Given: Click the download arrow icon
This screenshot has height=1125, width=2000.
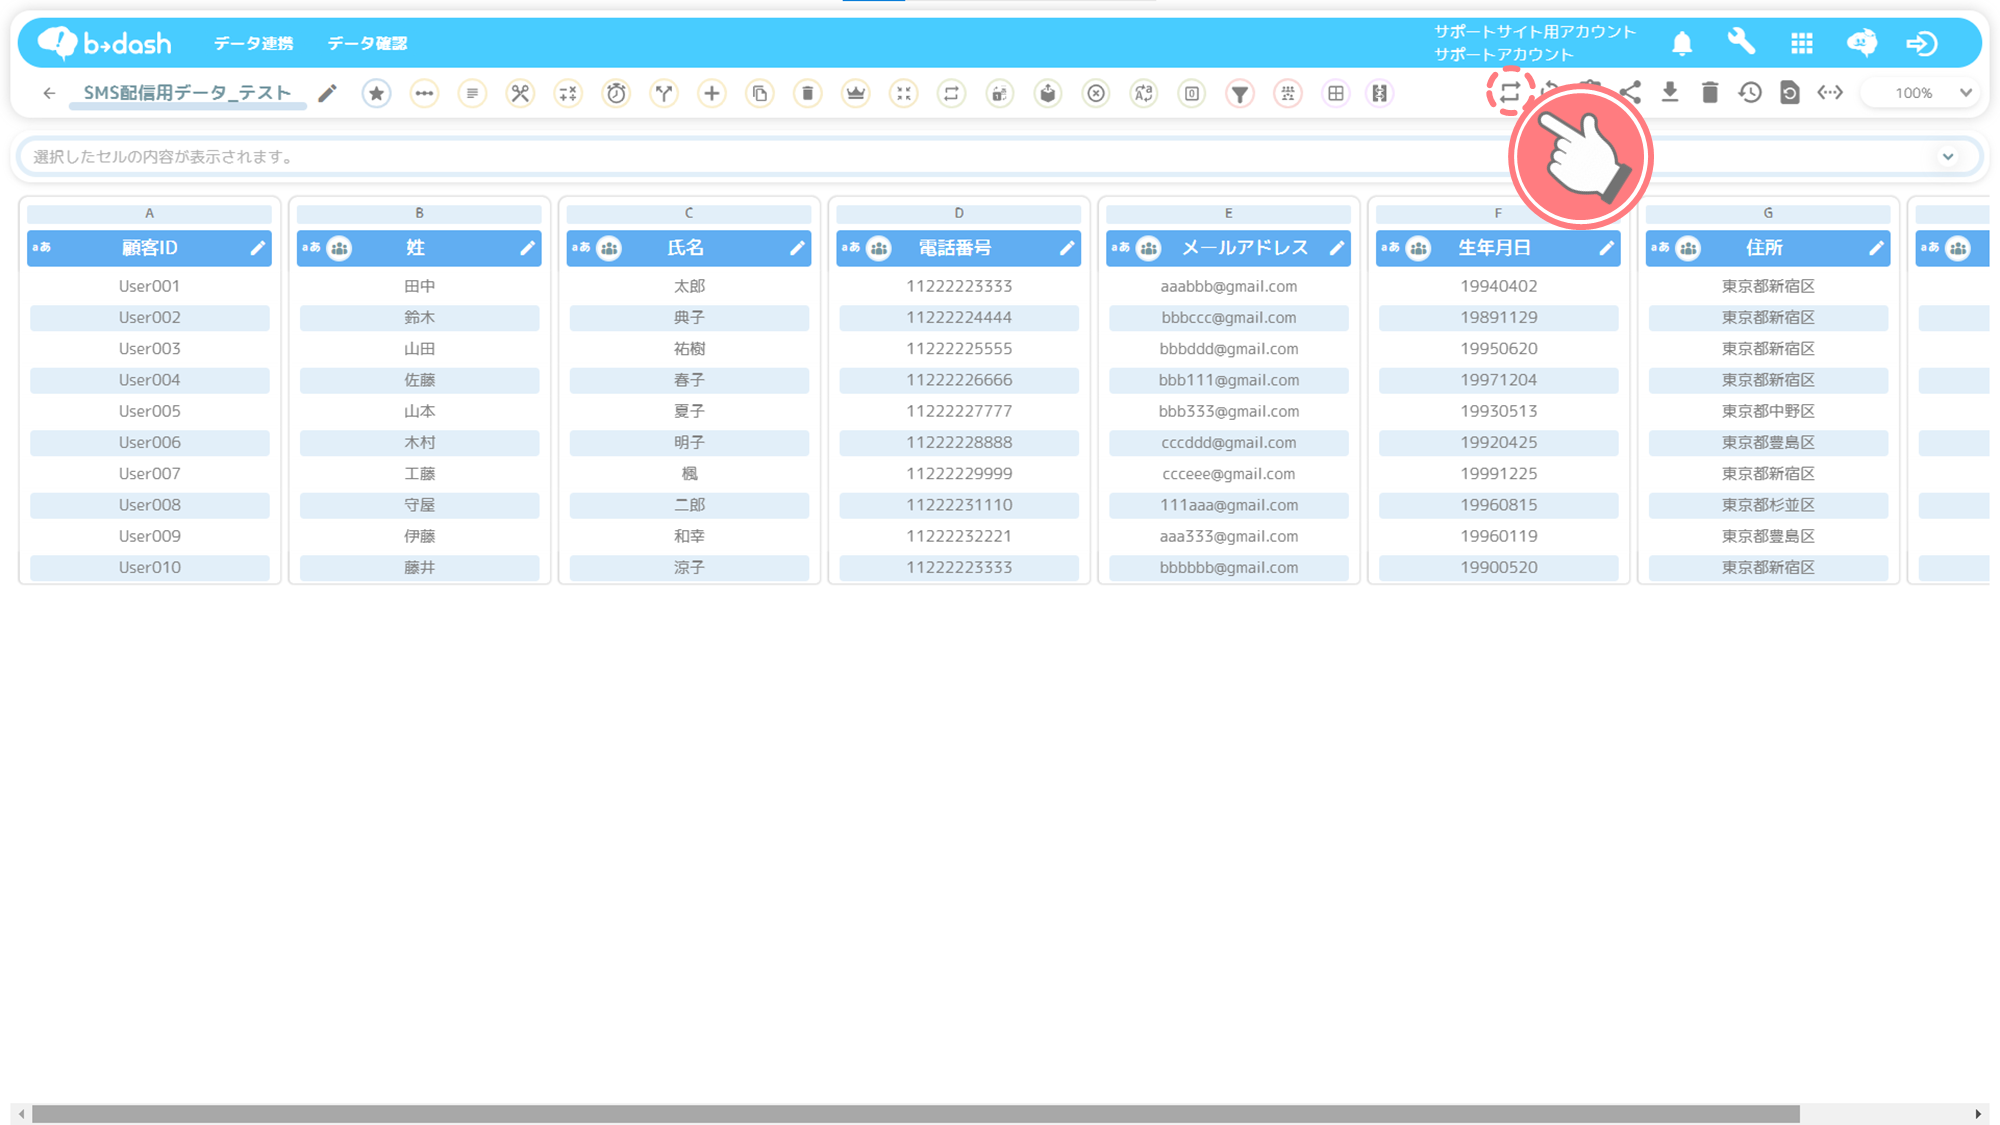Looking at the screenshot, I should click(1670, 92).
